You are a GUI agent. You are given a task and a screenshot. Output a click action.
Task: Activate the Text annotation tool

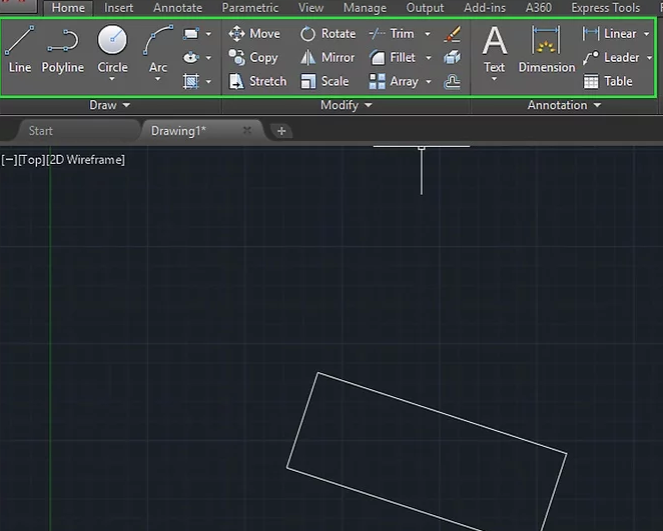494,49
